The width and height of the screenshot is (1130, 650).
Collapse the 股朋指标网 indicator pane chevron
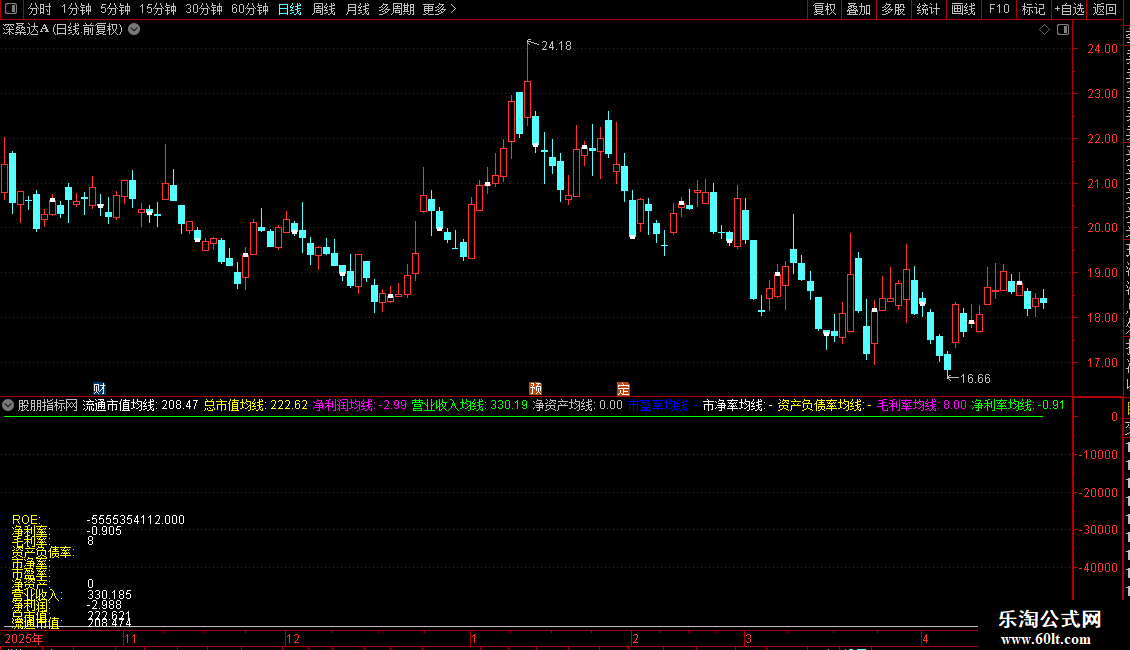click(x=8, y=406)
